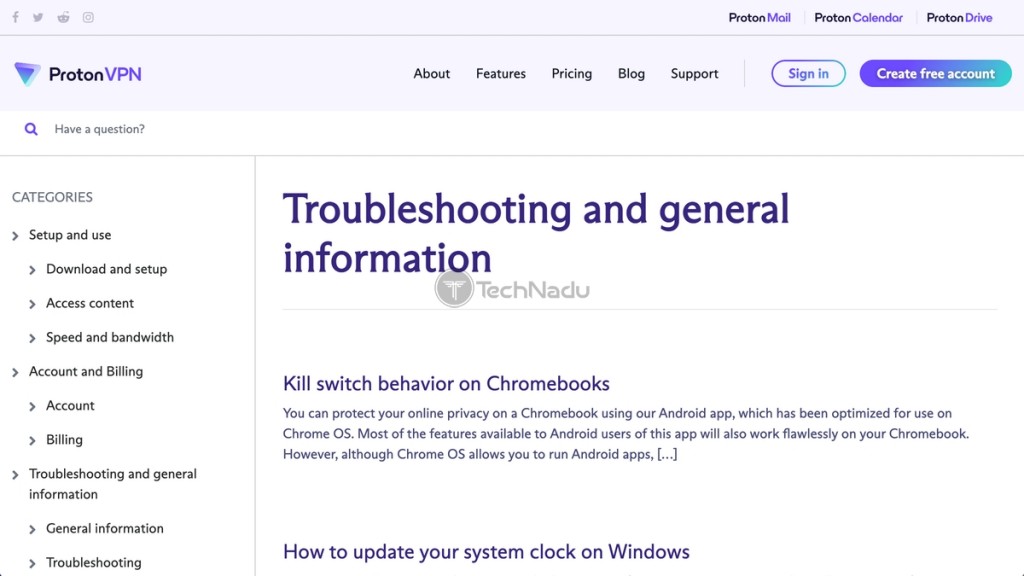The width and height of the screenshot is (1024, 576).
Task: Open the Features menu item
Action: (501, 74)
